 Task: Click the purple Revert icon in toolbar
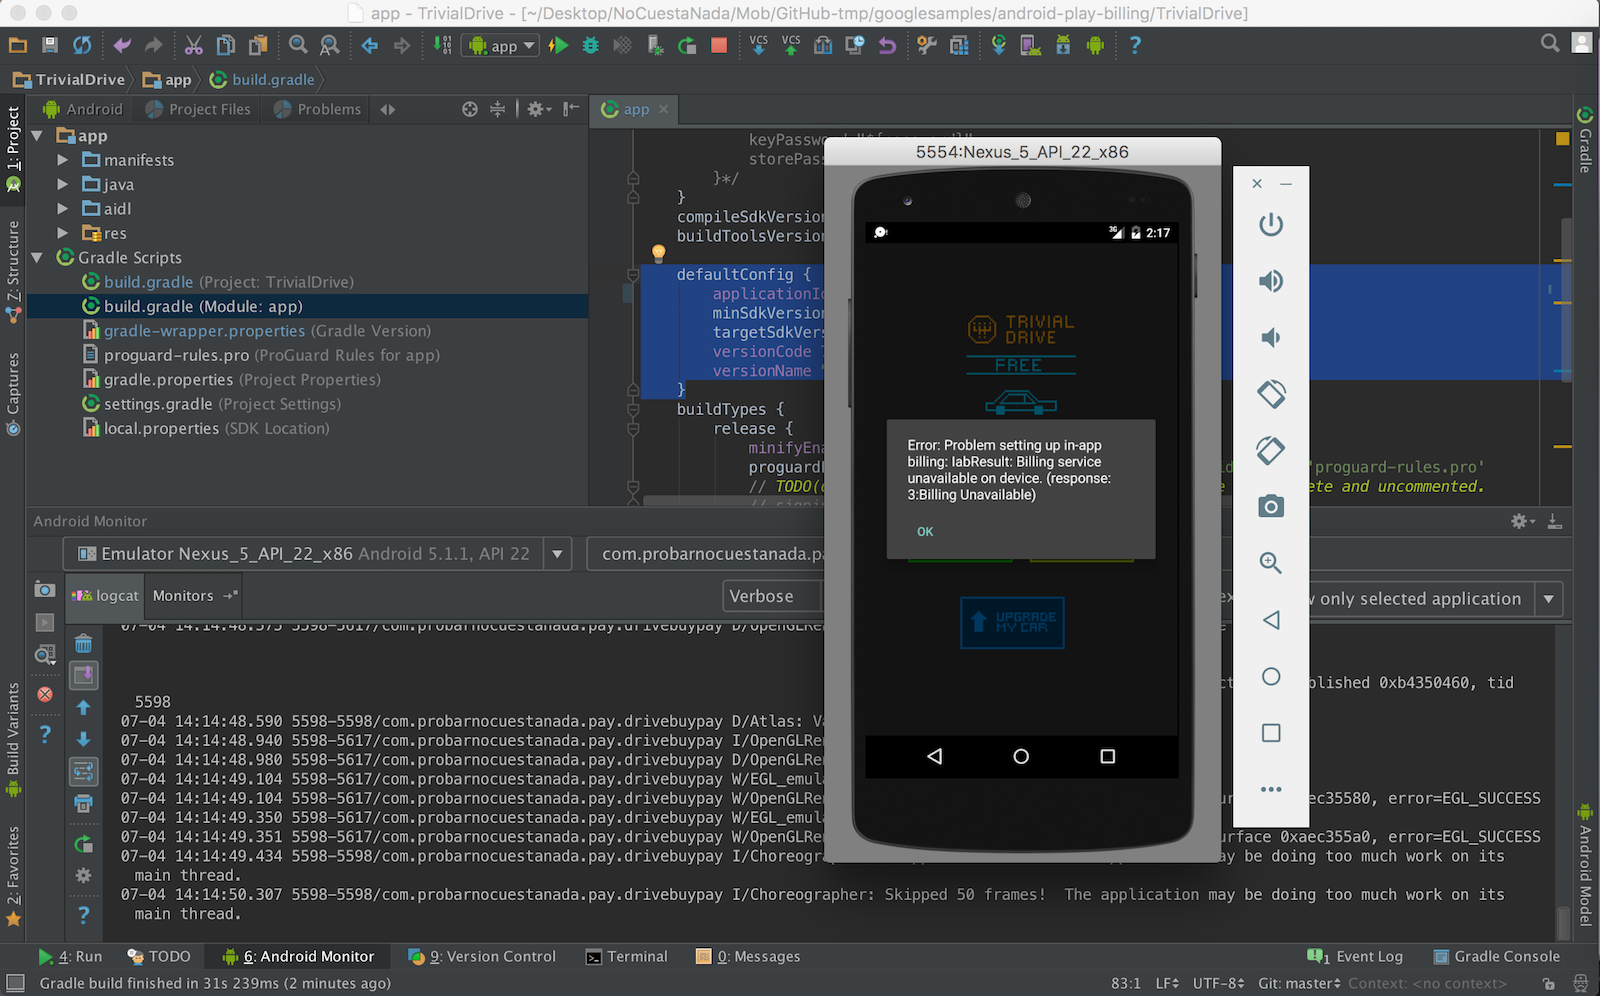pos(887,45)
